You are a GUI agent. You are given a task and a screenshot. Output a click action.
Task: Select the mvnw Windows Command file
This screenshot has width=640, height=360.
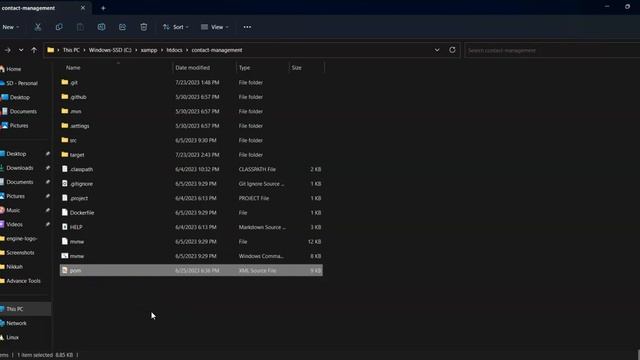[191, 256]
